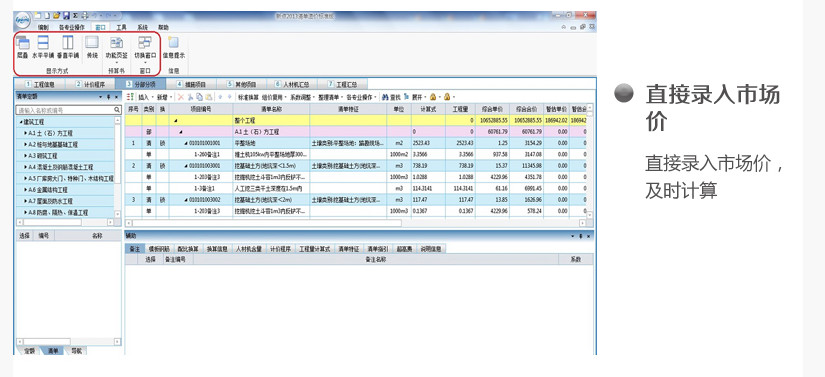
Task: Switch to the 5 其他项目 tab
Action: tap(242, 84)
